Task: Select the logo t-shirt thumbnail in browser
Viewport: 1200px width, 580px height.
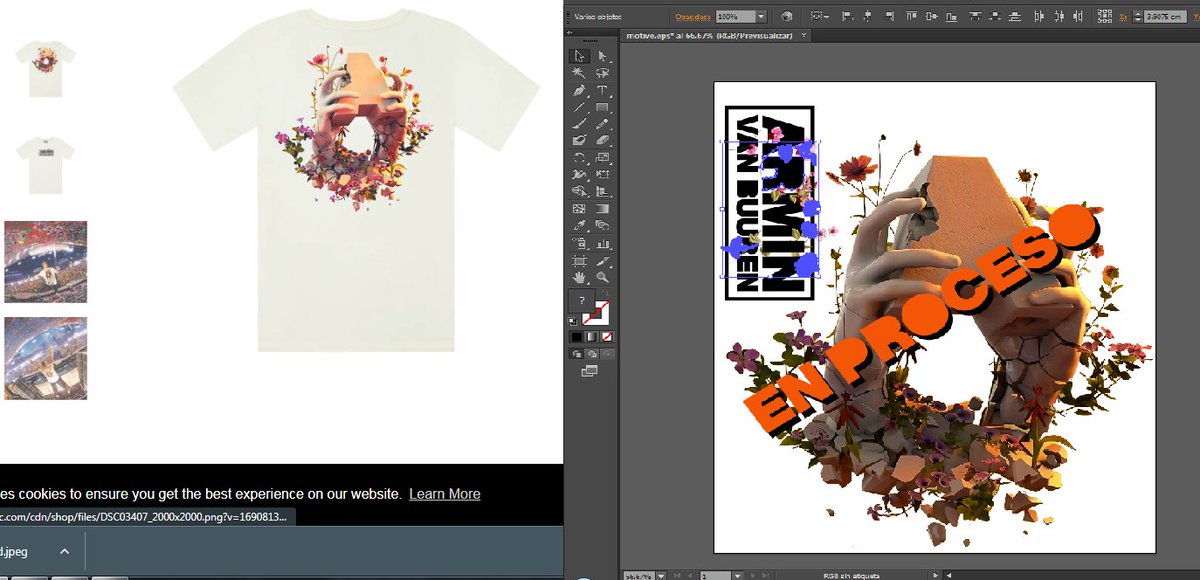Action: pos(46,165)
